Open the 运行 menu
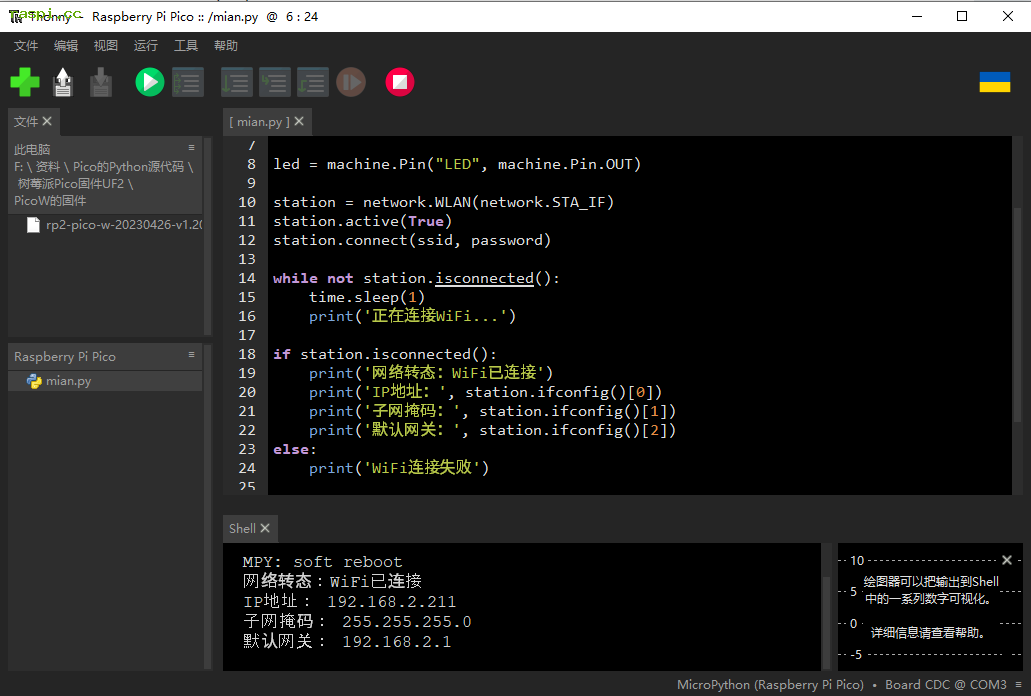The width and height of the screenshot is (1031, 696). pyautogui.click(x=146, y=46)
